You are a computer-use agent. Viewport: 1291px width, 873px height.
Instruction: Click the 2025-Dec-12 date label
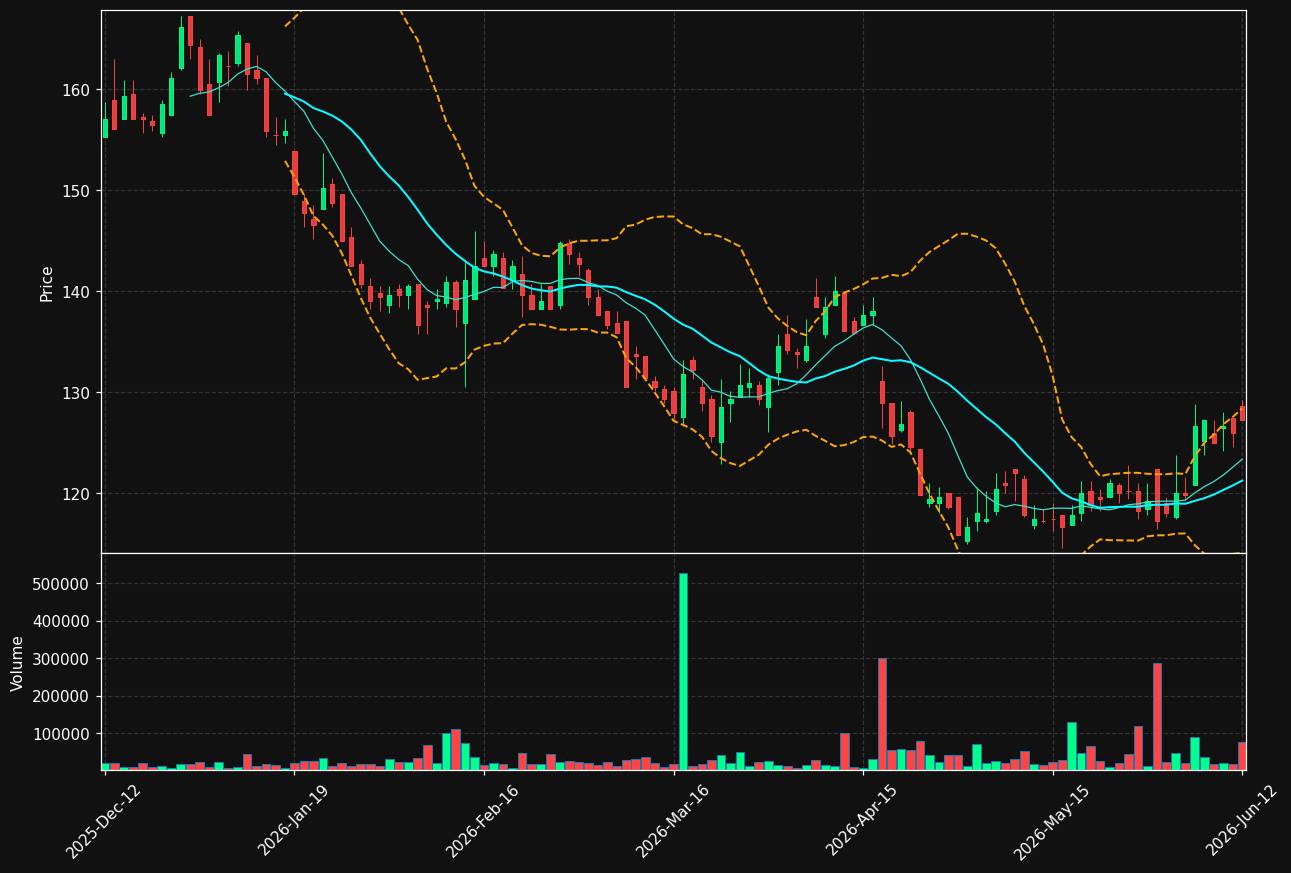click(x=104, y=821)
